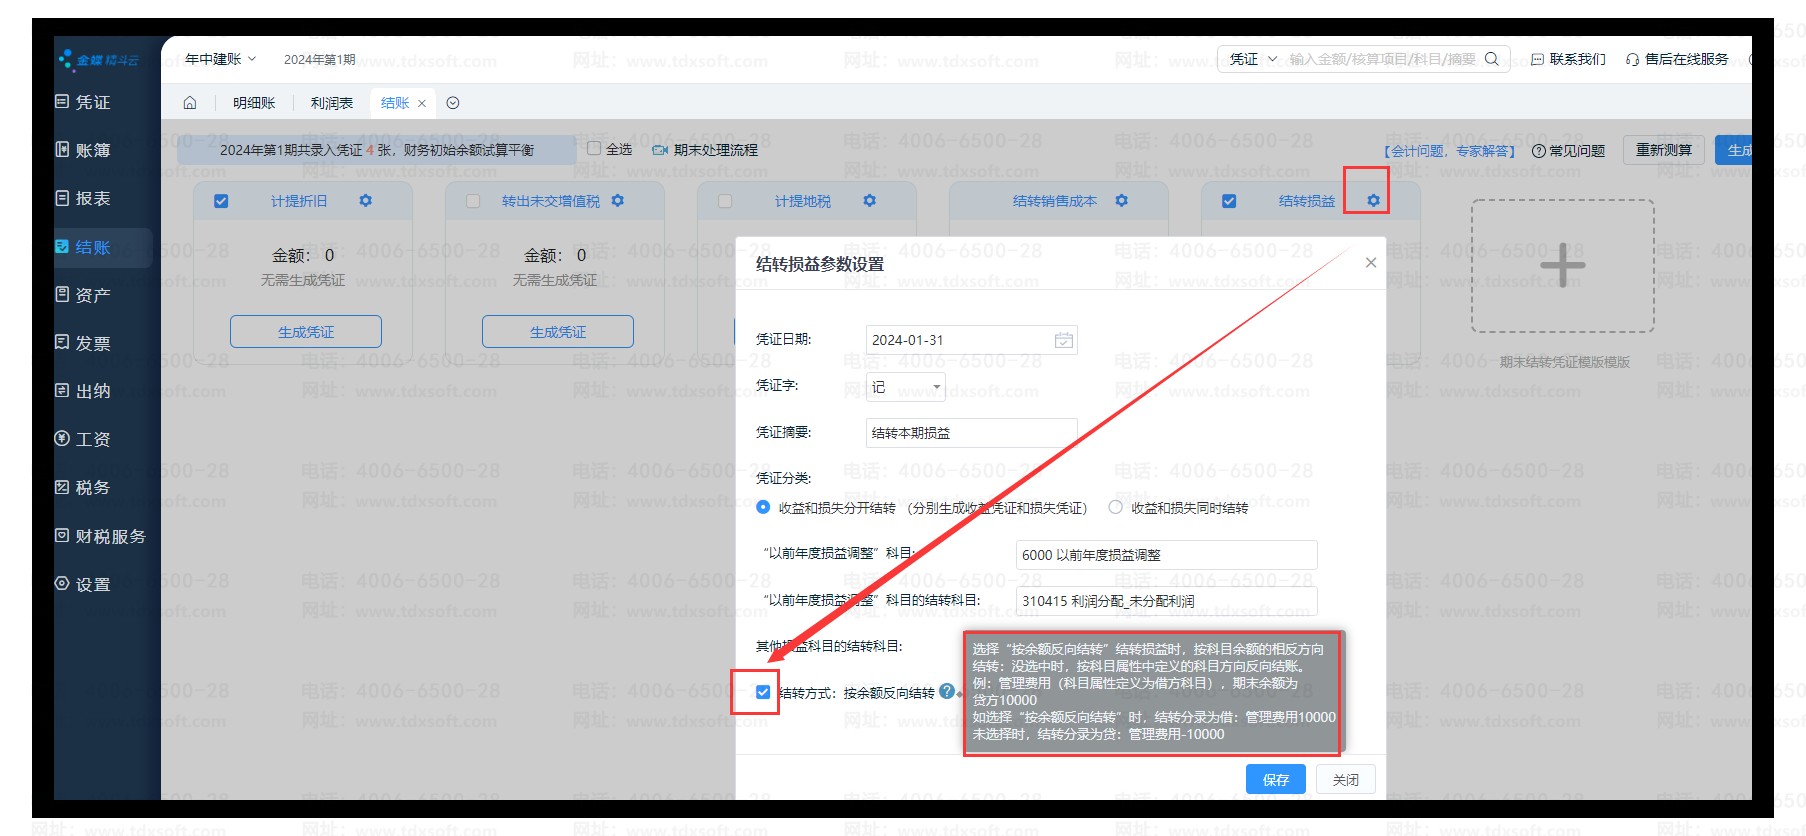Screen dimensions: 1806x836
Task: Close the 结转损益参数设置 dialog
Action: point(1370,263)
